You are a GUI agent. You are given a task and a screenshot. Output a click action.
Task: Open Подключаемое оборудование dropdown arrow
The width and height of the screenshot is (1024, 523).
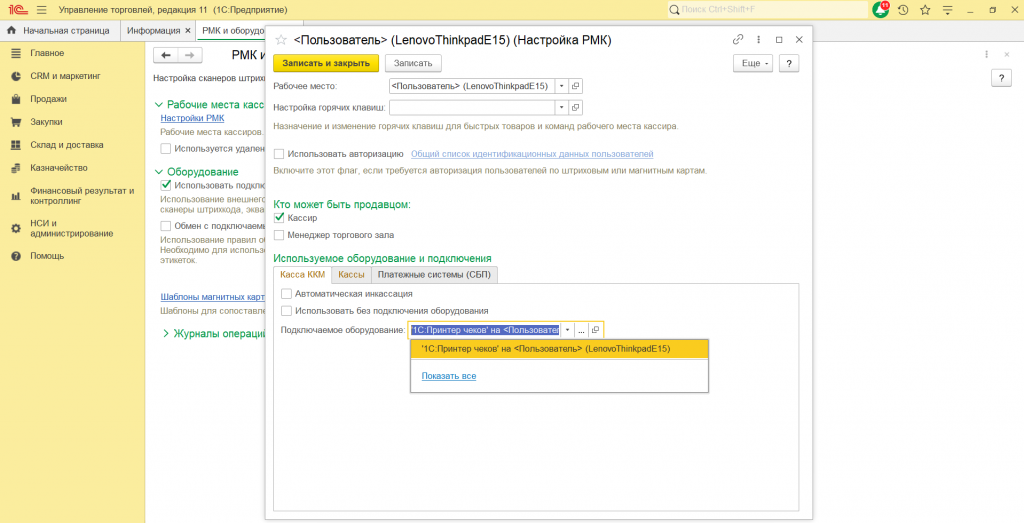click(567, 330)
